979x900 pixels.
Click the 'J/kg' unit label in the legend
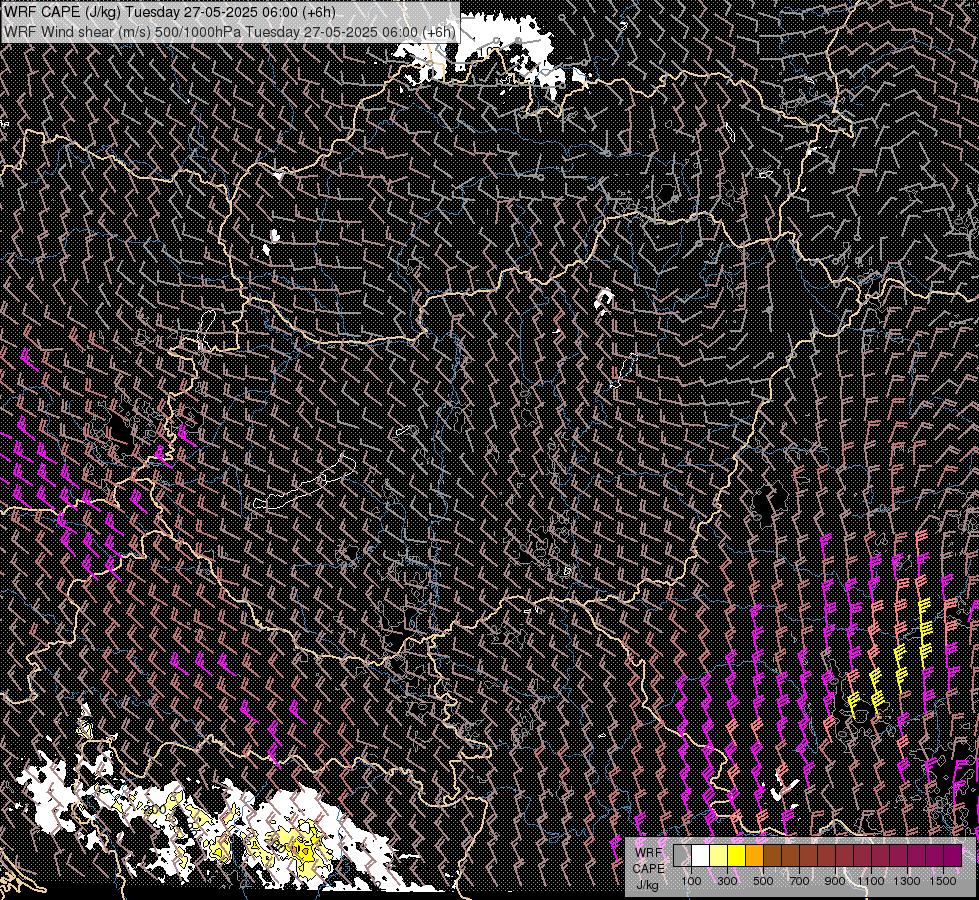point(648,886)
